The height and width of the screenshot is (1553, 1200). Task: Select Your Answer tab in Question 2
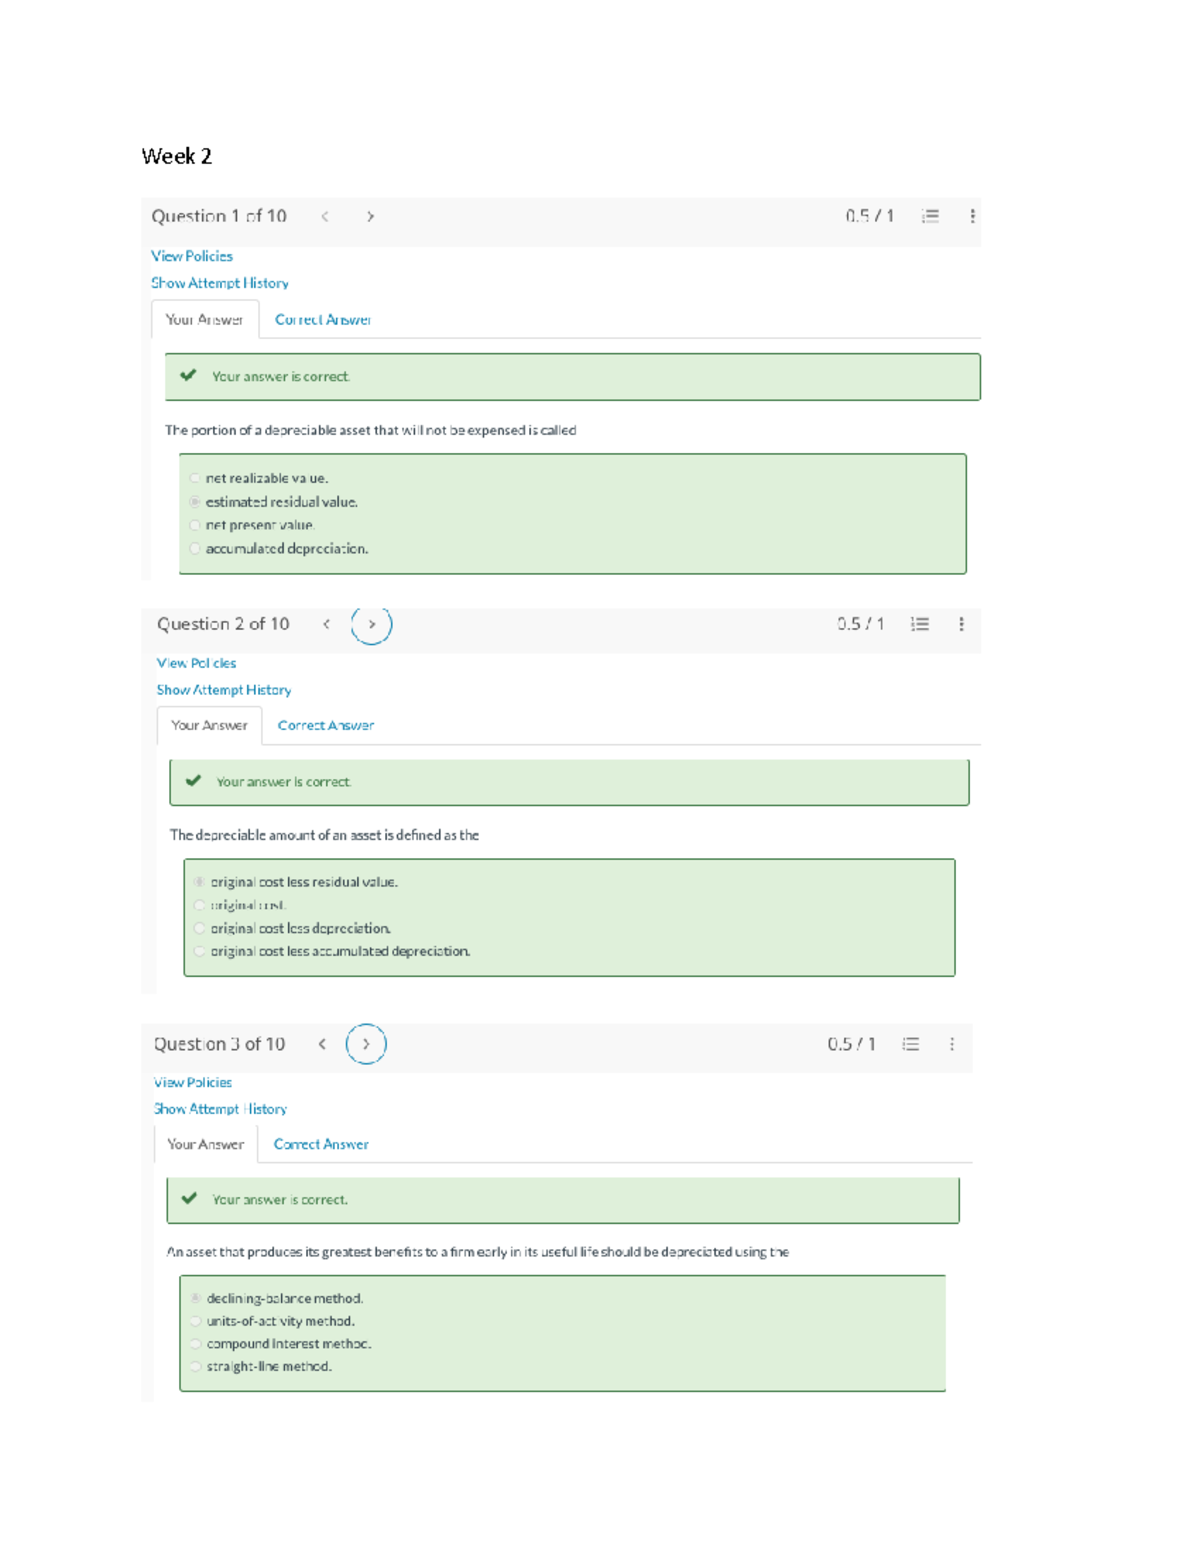209,725
